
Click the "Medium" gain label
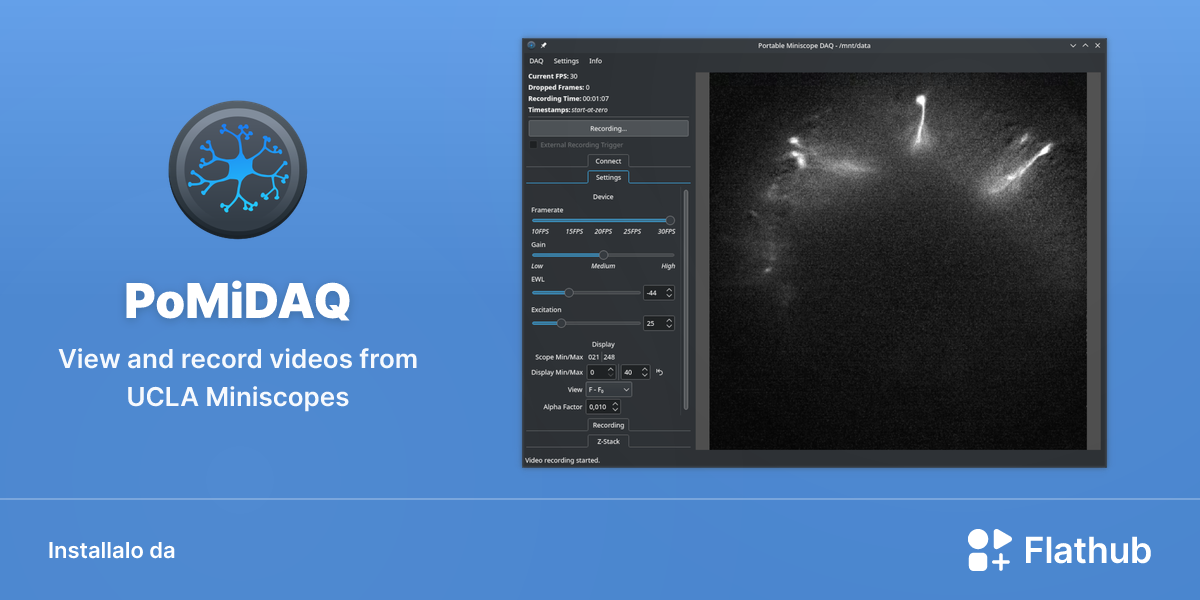[x=603, y=266]
